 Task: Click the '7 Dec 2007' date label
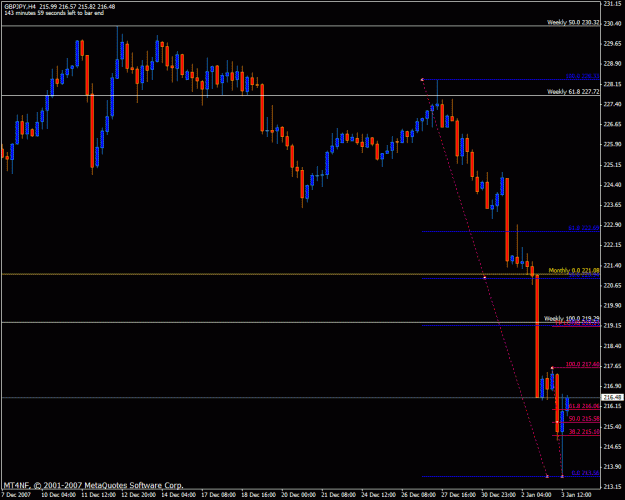coord(15,495)
